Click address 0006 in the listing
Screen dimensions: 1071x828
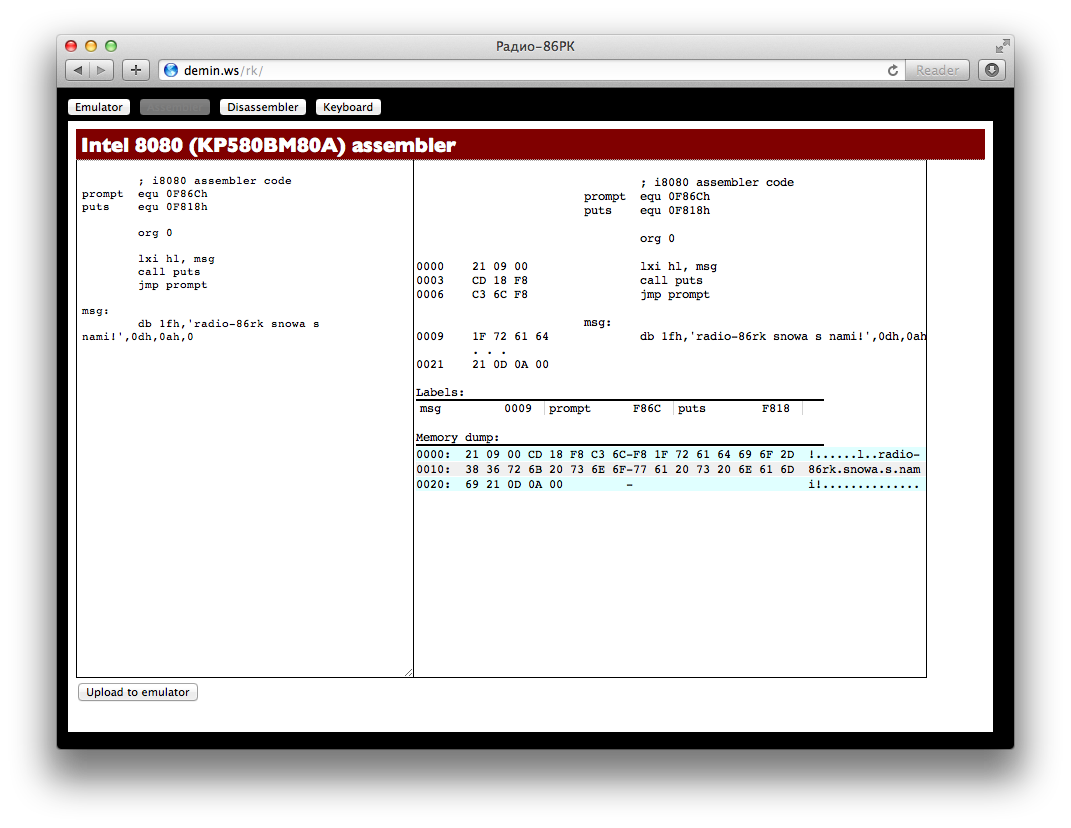tap(430, 294)
